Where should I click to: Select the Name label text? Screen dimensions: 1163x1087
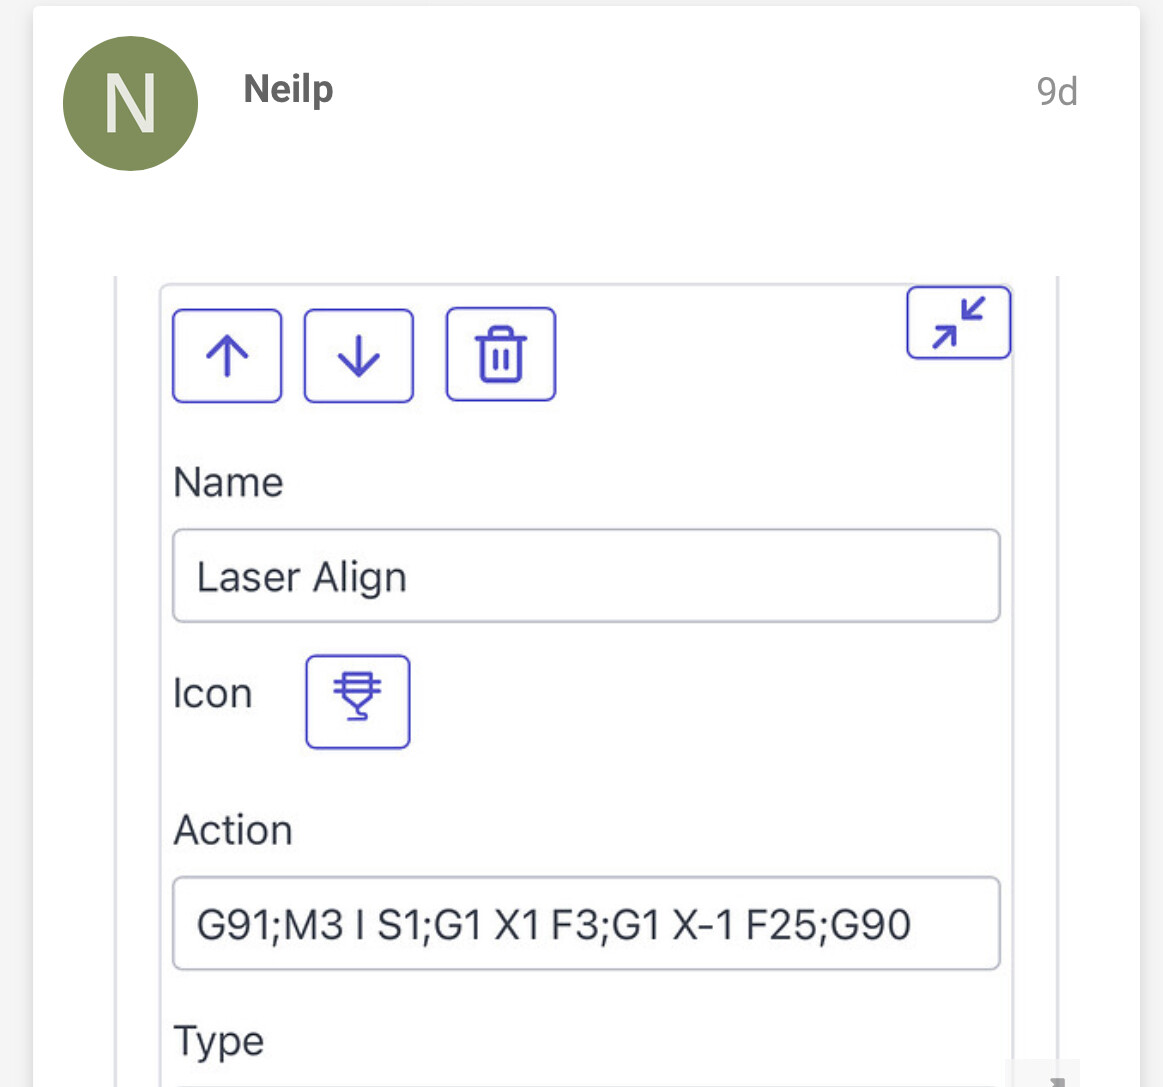tap(228, 483)
